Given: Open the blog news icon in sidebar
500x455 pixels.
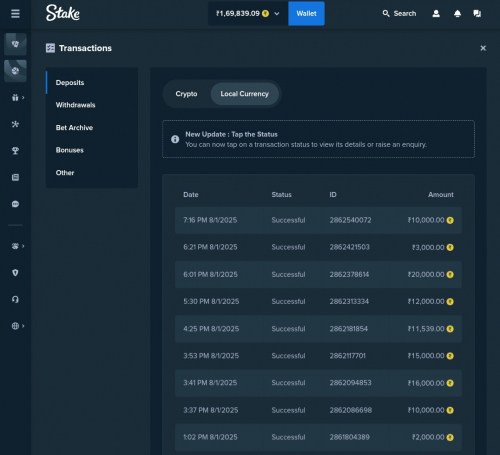Looking at the screenshot, I should point(15,177).
